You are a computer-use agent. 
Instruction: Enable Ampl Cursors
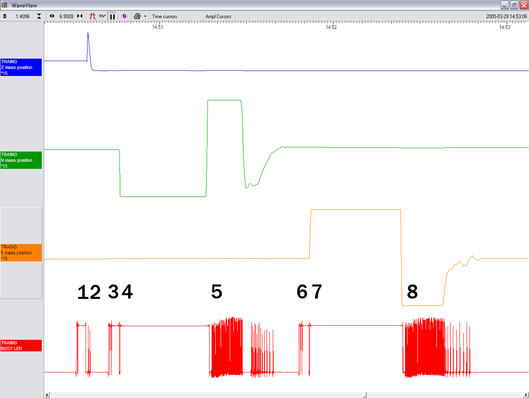click(x=218, y=16)
